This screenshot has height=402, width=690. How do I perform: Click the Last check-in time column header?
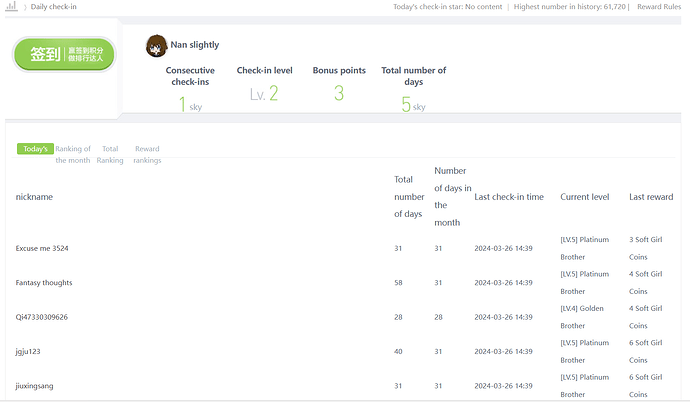(509, 197)
